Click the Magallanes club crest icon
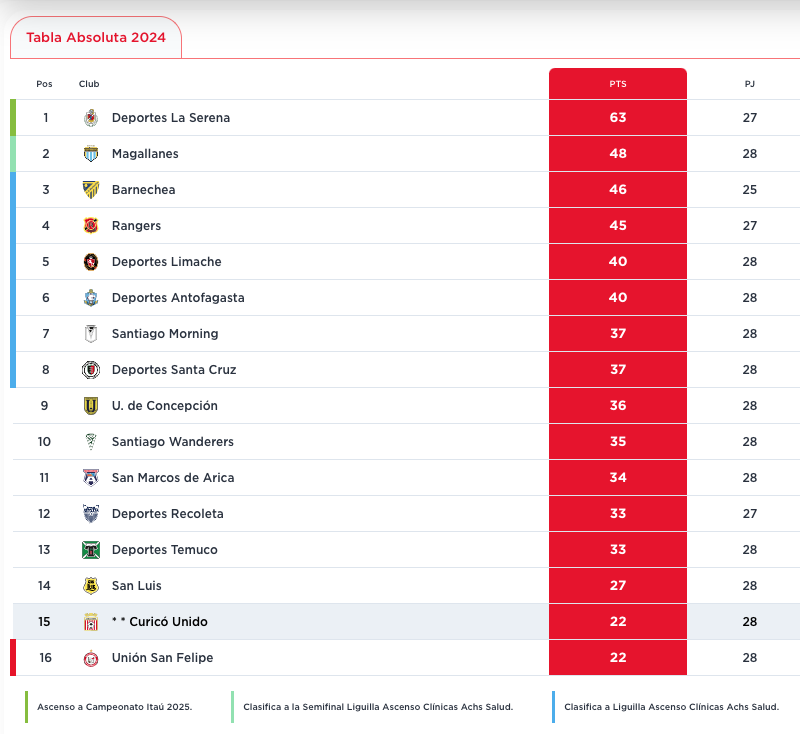The width and height of the screenshot is (800, 734). (x=91, y=154)
